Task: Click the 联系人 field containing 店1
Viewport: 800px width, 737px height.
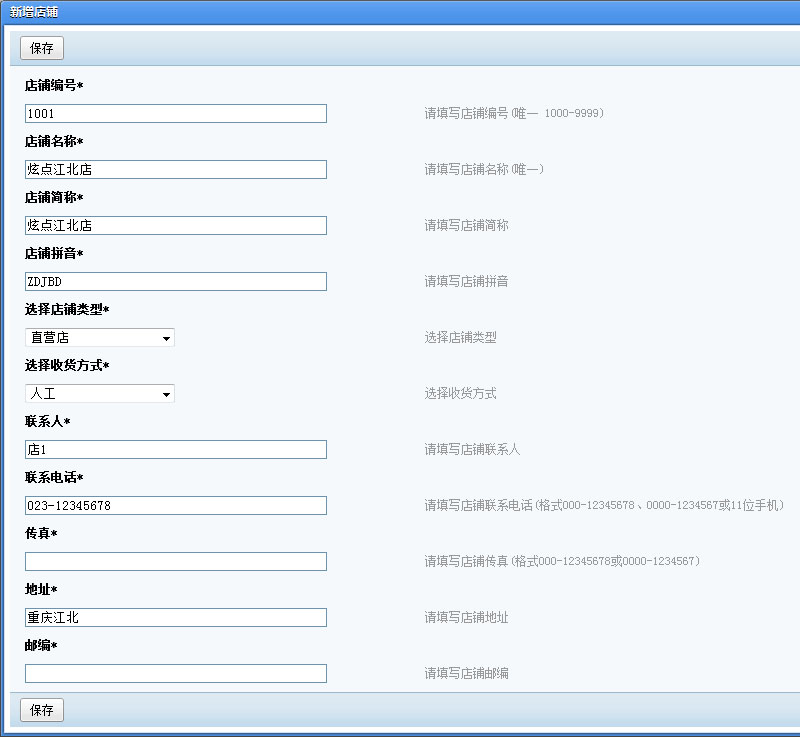Action: point(176,449)
